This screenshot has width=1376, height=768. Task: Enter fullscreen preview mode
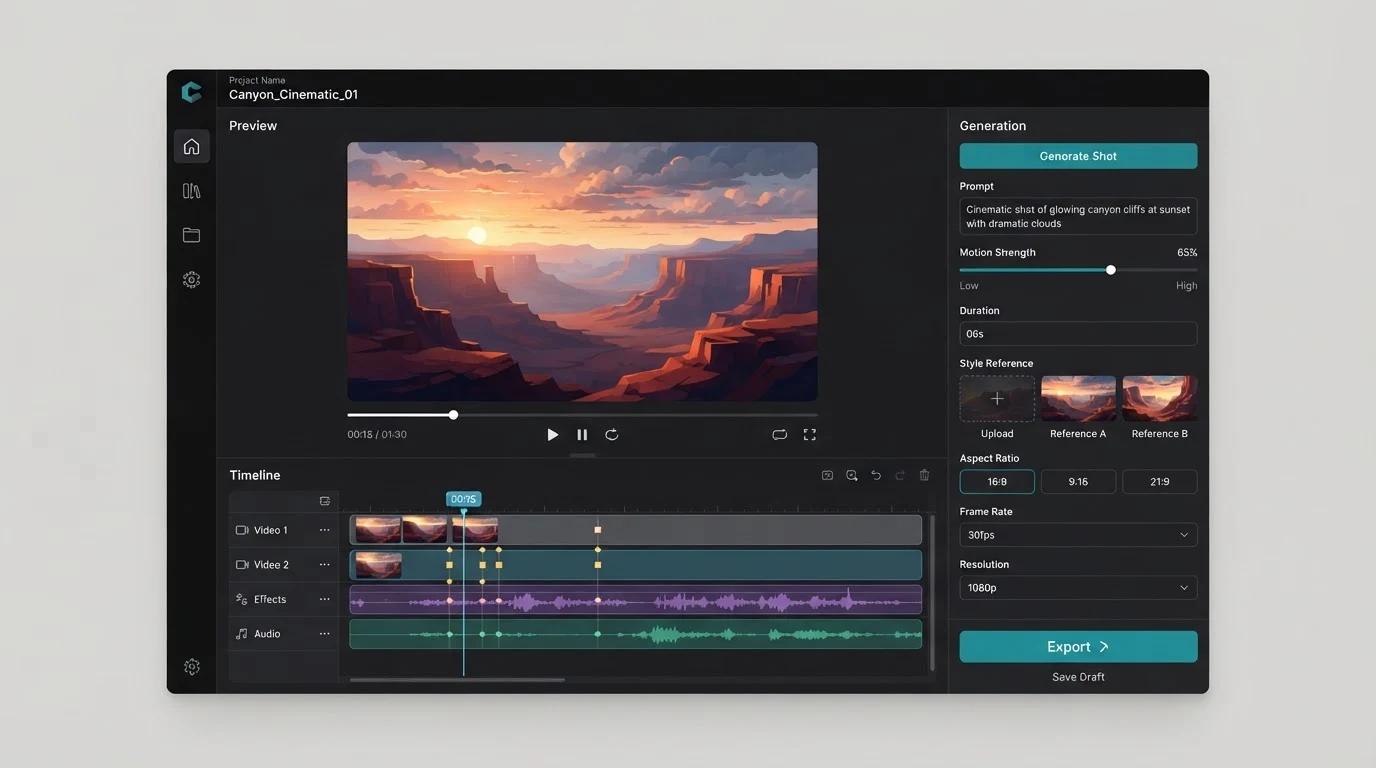810,435
